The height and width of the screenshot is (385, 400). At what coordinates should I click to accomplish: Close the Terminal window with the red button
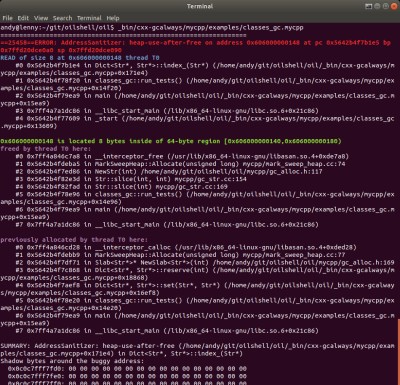click(394, 6)
